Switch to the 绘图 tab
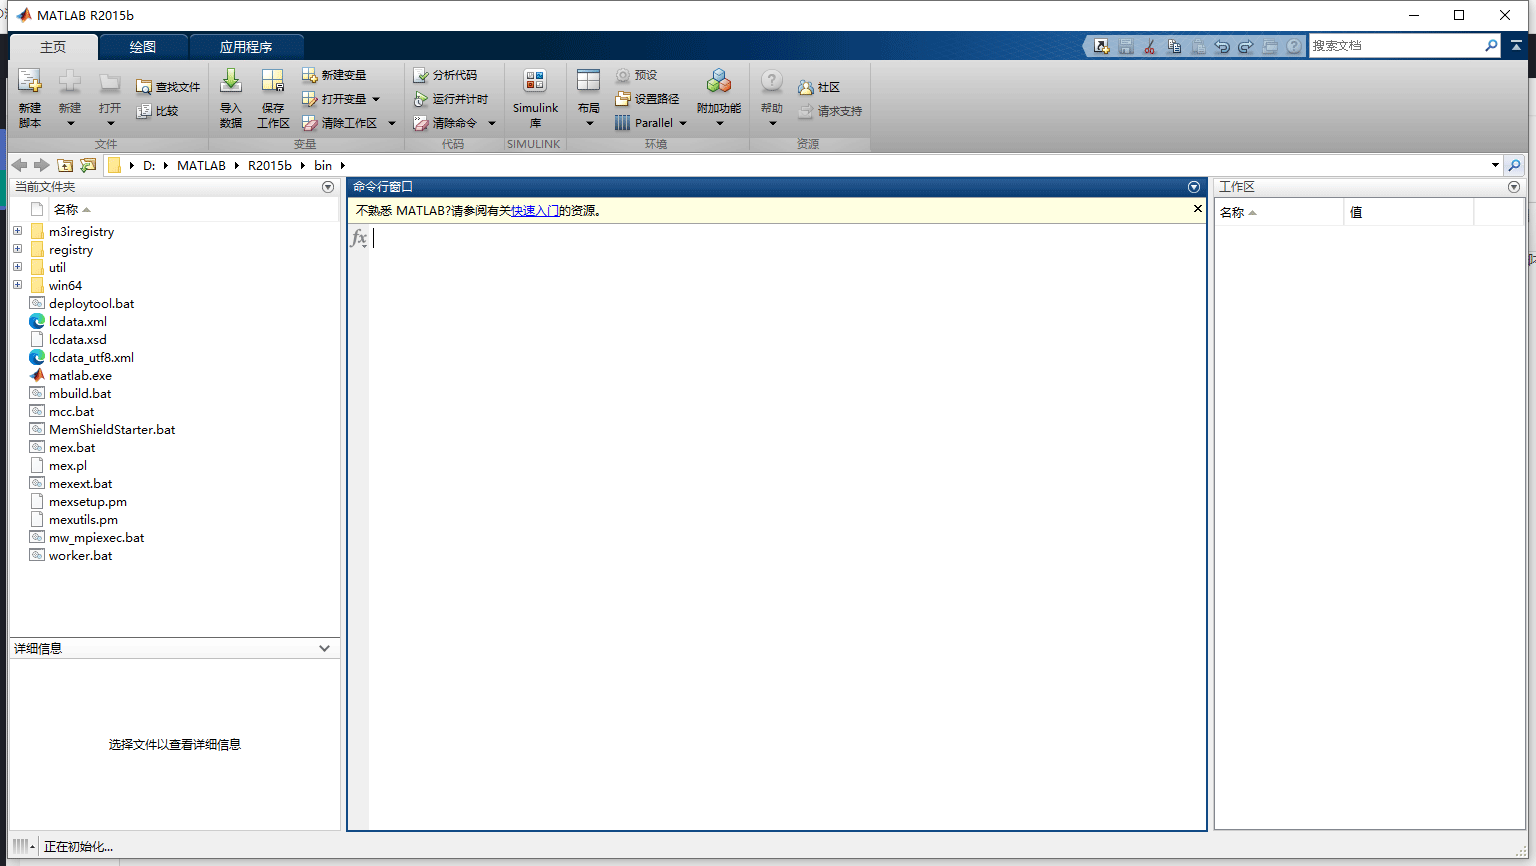1536x866 pixels. [x=143, y=47]
